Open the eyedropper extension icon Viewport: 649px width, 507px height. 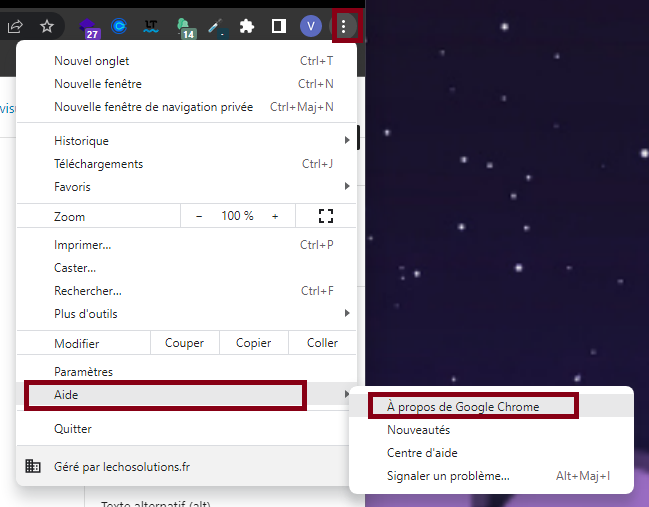216,27
